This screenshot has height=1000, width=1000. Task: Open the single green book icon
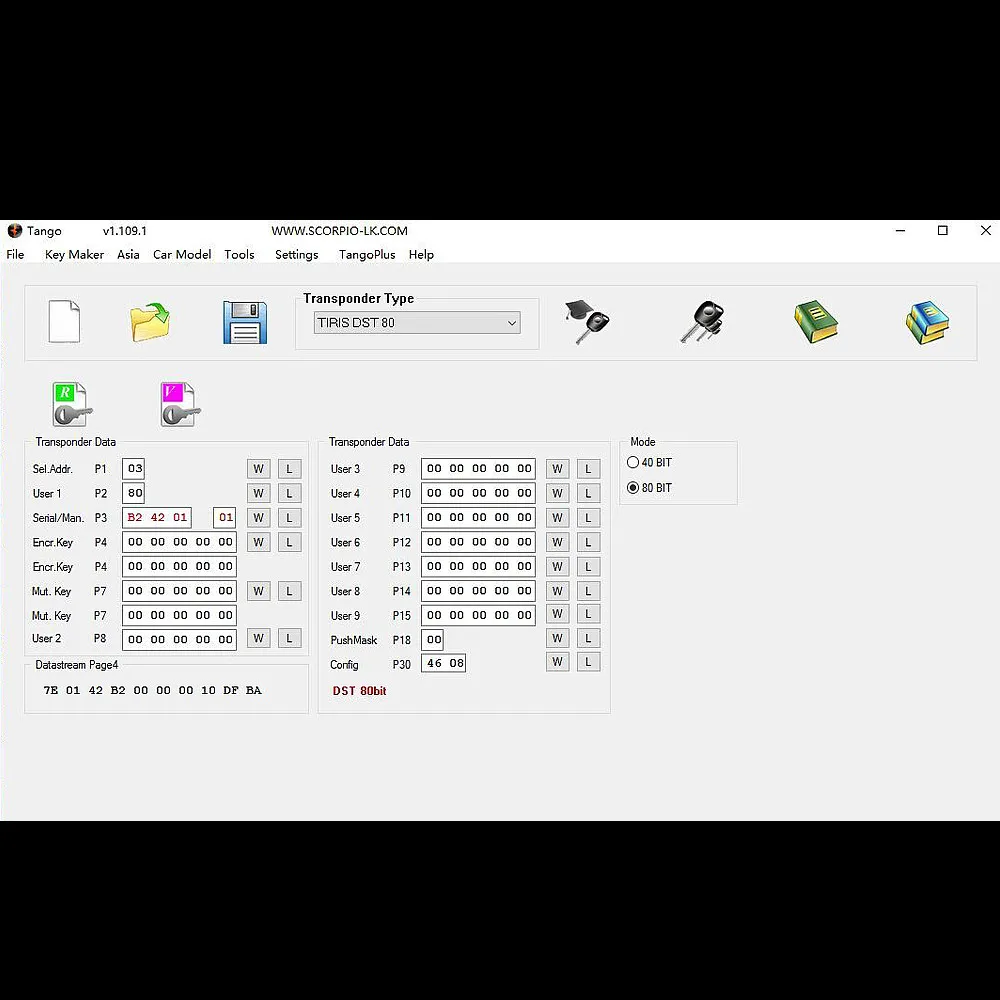point(816,322)
